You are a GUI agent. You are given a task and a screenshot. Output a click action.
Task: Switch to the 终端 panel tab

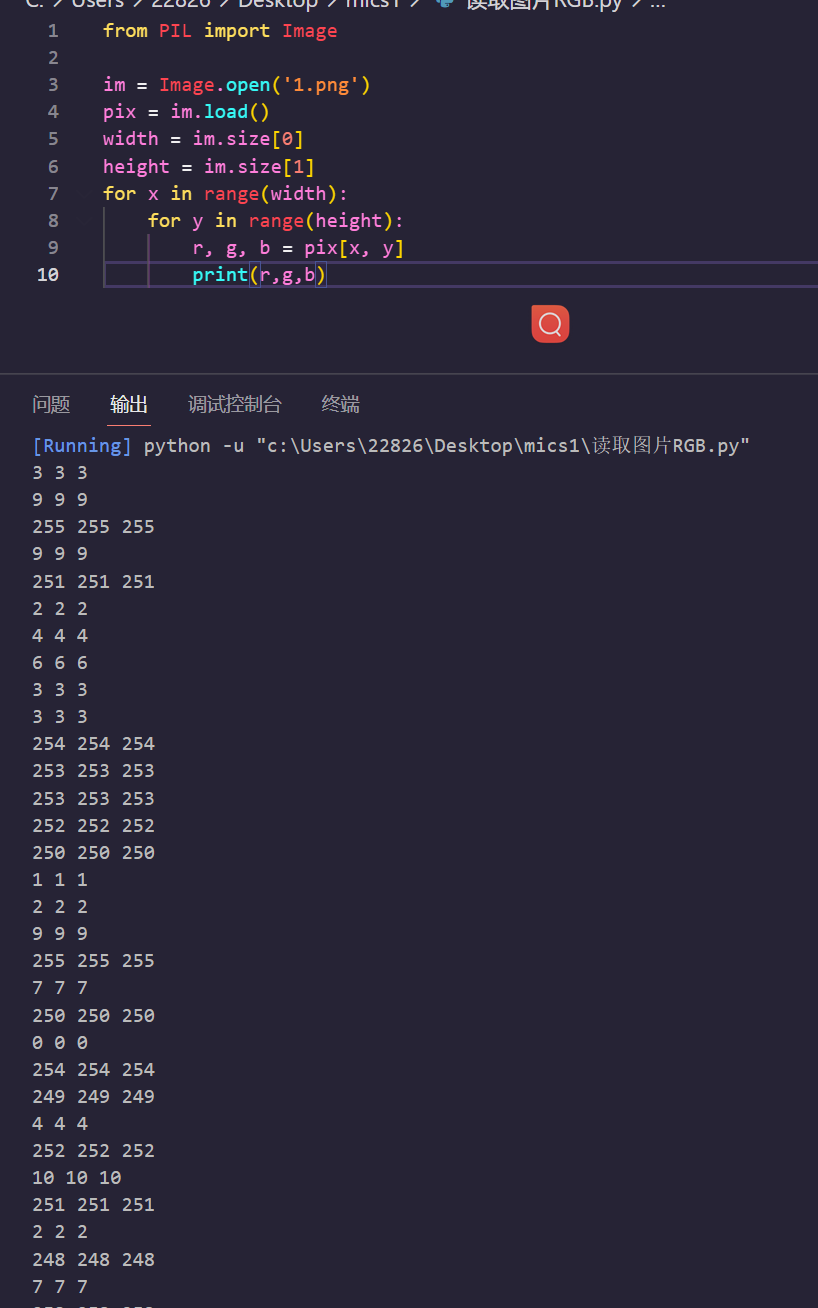click(339, 404)
